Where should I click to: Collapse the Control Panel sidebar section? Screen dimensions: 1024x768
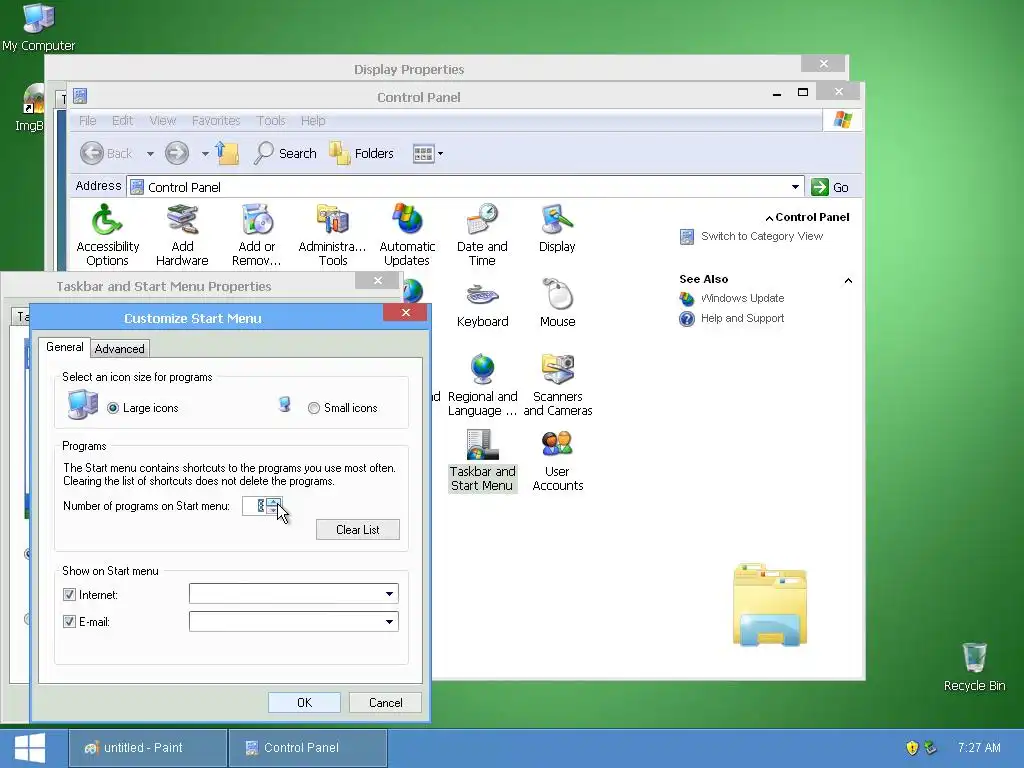click(769, 218)
